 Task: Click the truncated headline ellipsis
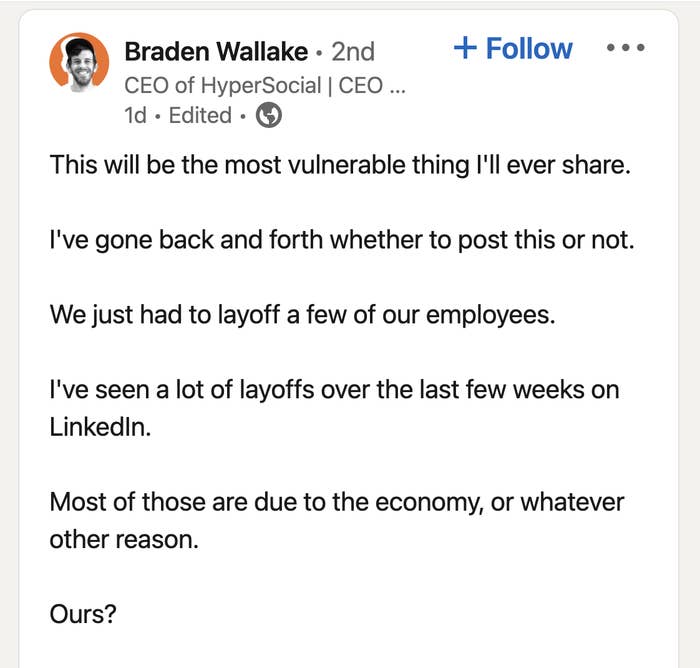(397, 89)
